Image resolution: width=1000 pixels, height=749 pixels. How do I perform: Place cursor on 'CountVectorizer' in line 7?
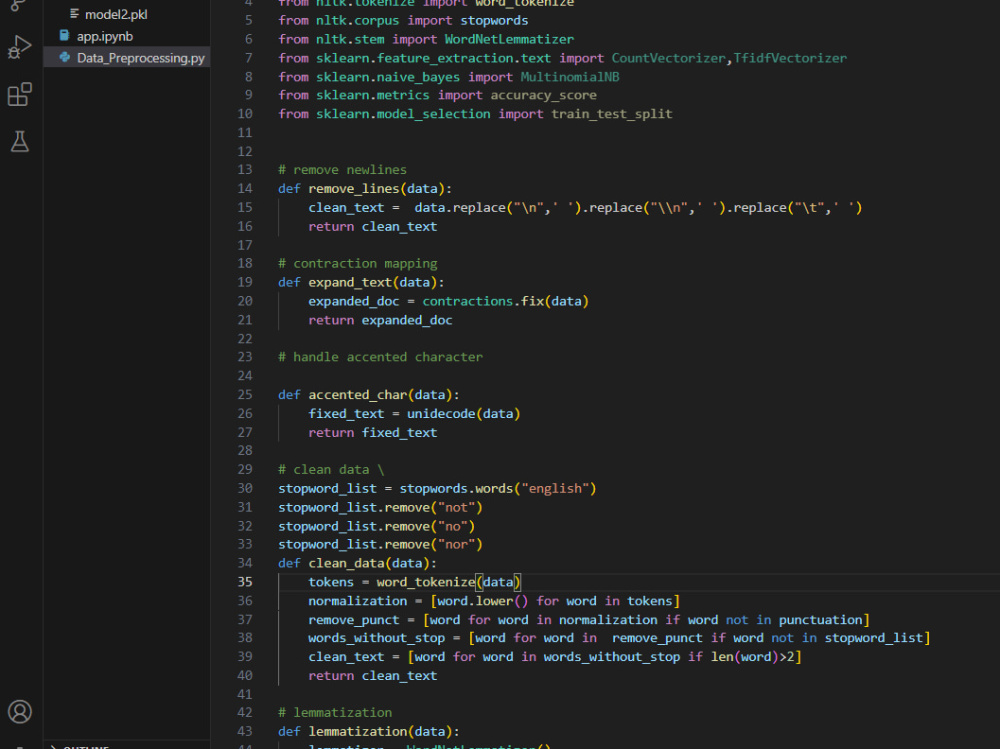pyautogui.click(x=668, y=58)
